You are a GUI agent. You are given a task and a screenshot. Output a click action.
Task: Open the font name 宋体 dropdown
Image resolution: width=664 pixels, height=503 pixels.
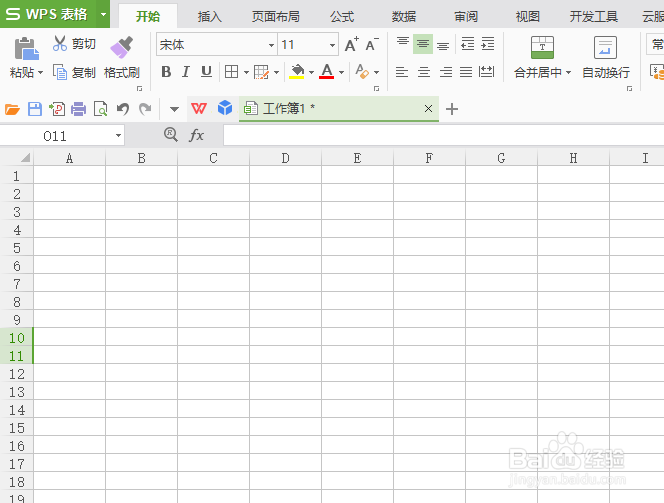[271, 45]
